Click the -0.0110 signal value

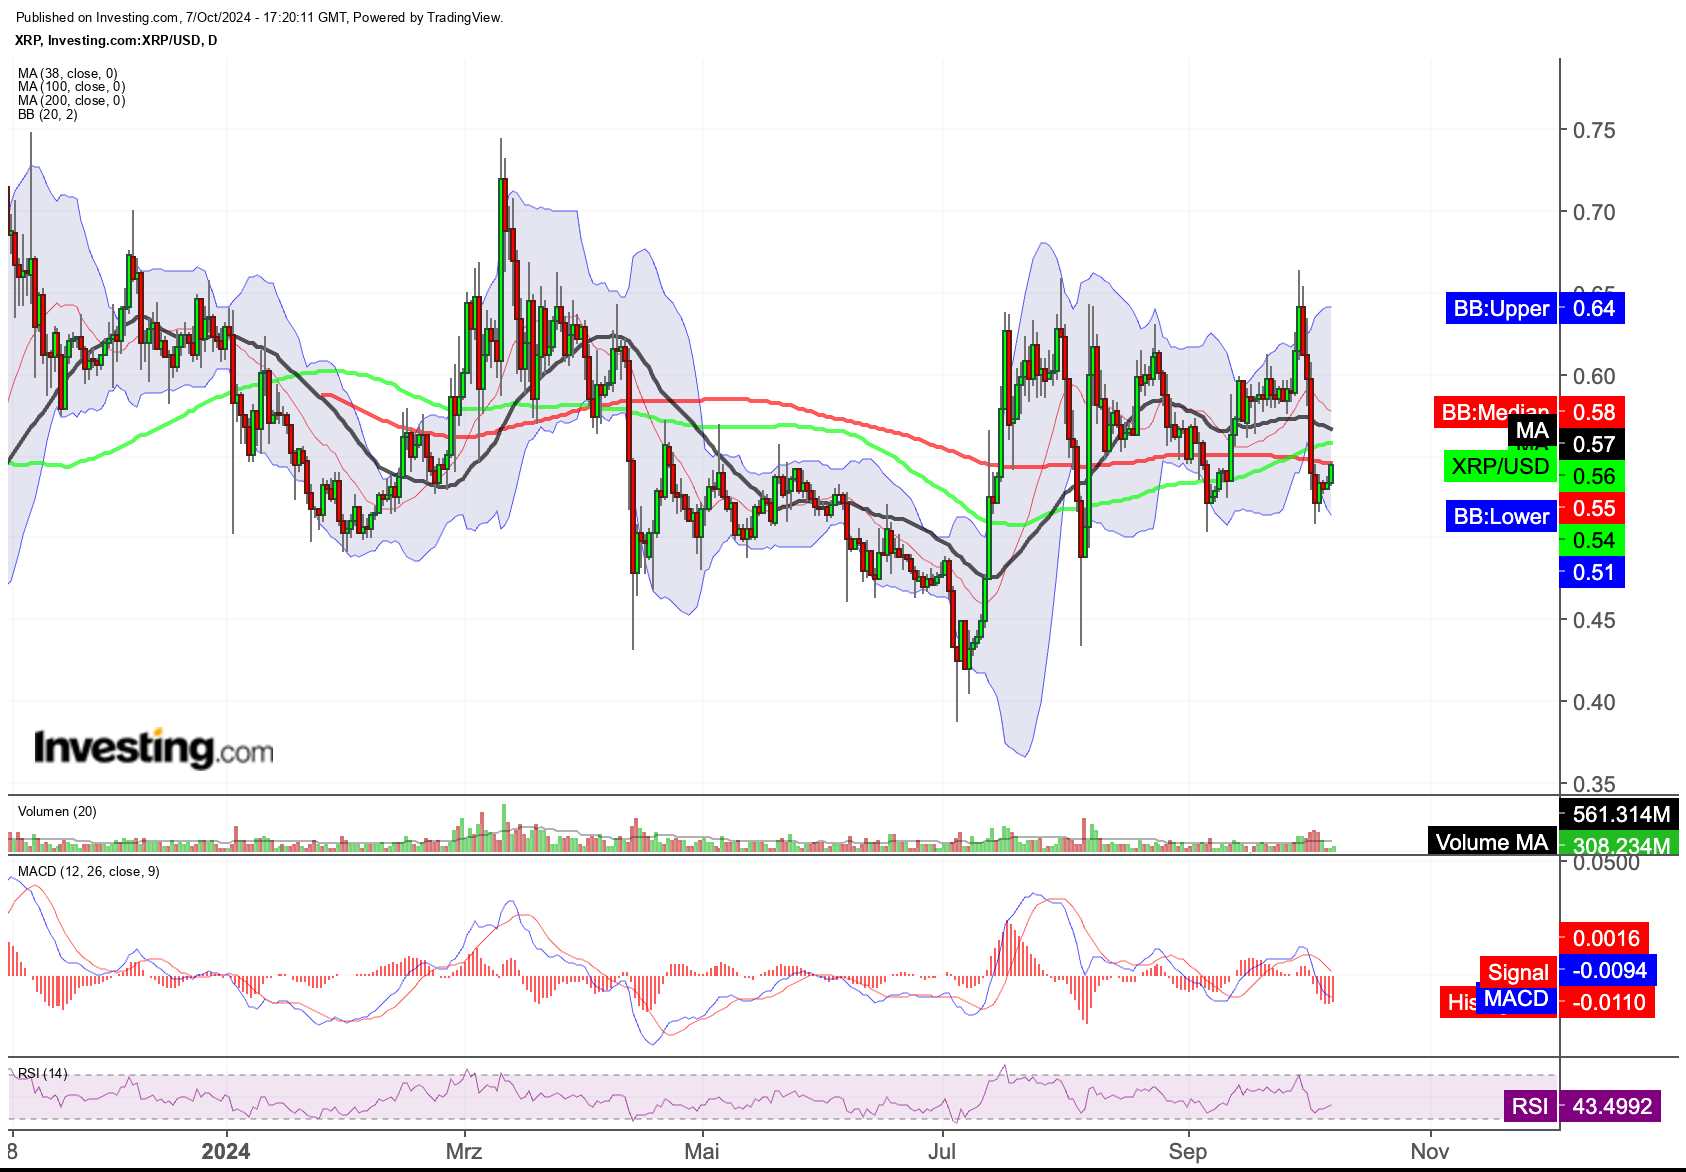point(1607,1002)
